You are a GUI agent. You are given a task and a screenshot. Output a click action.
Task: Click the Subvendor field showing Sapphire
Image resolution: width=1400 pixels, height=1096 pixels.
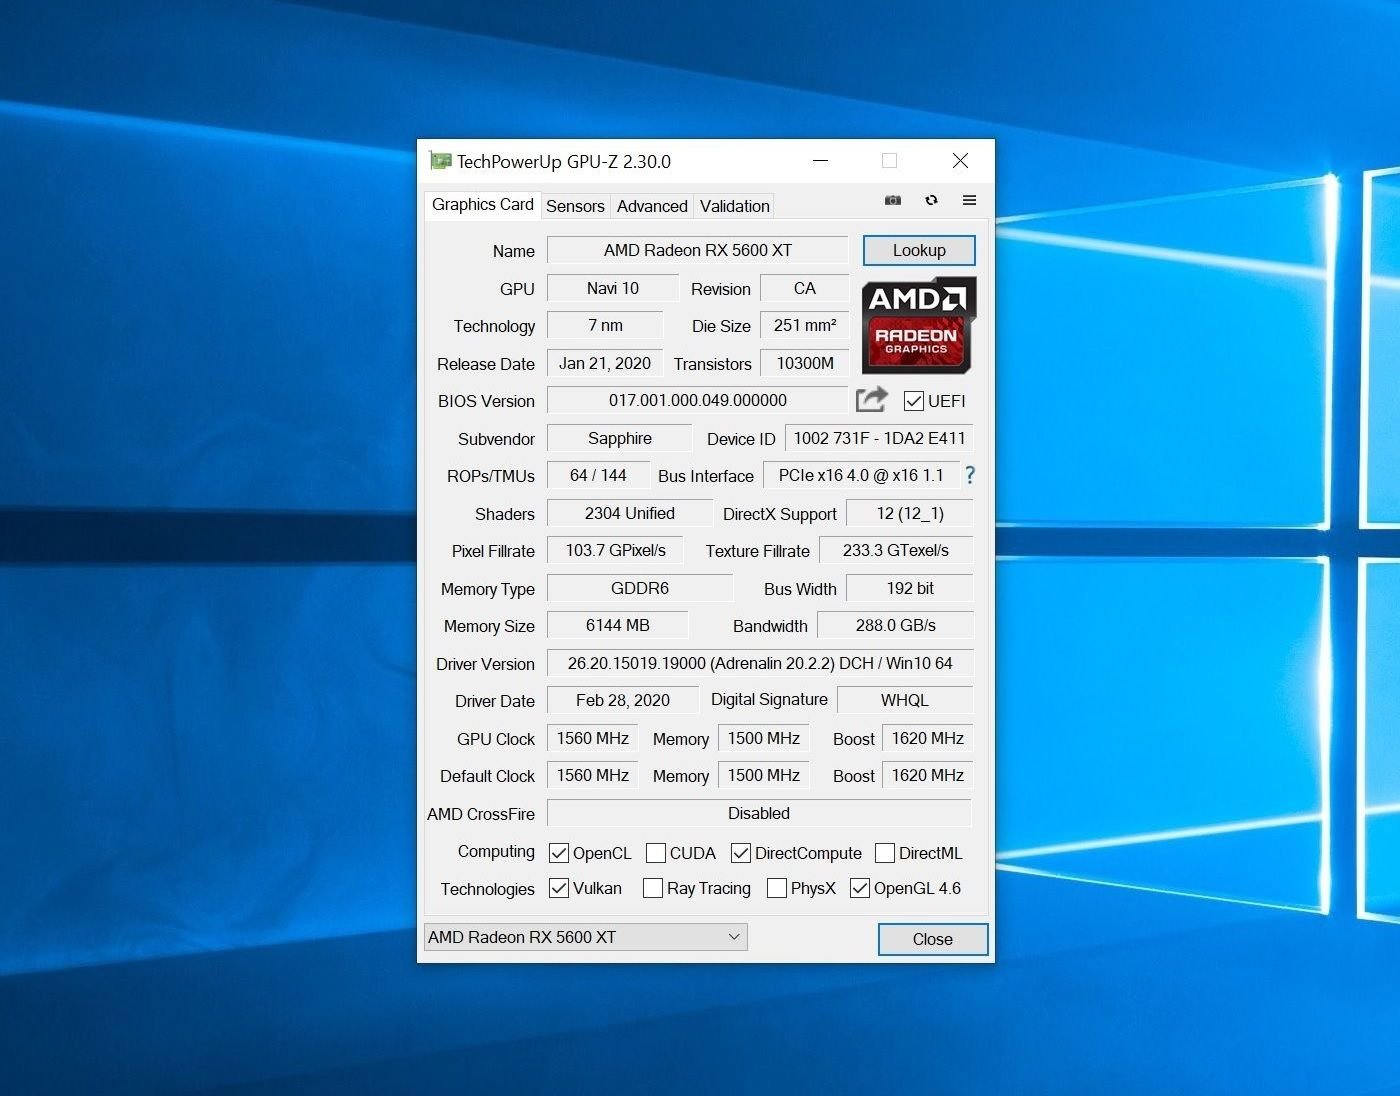click(x=620, y=438)
